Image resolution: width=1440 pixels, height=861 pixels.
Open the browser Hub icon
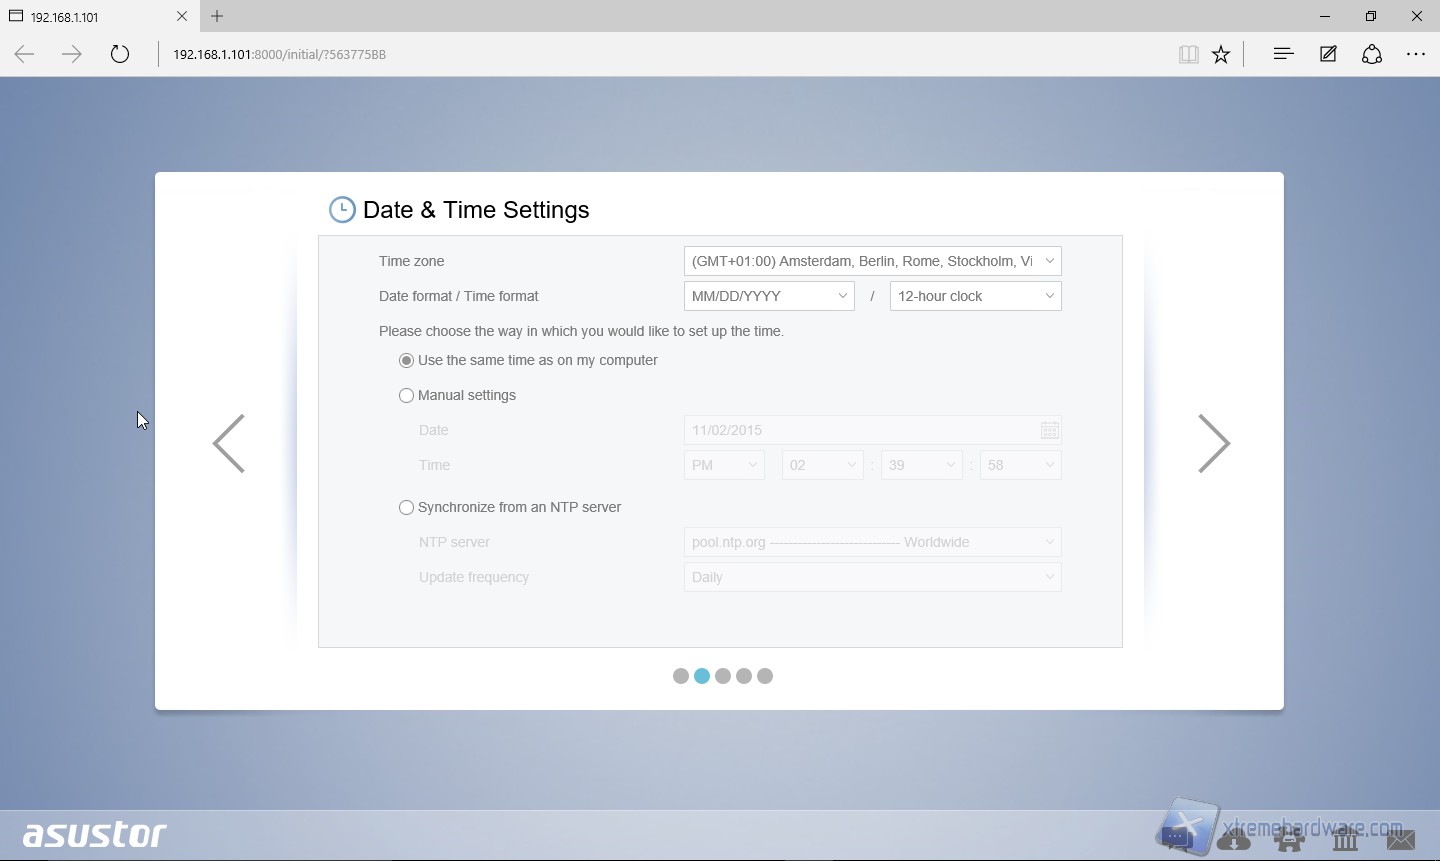coord(1283,54)
